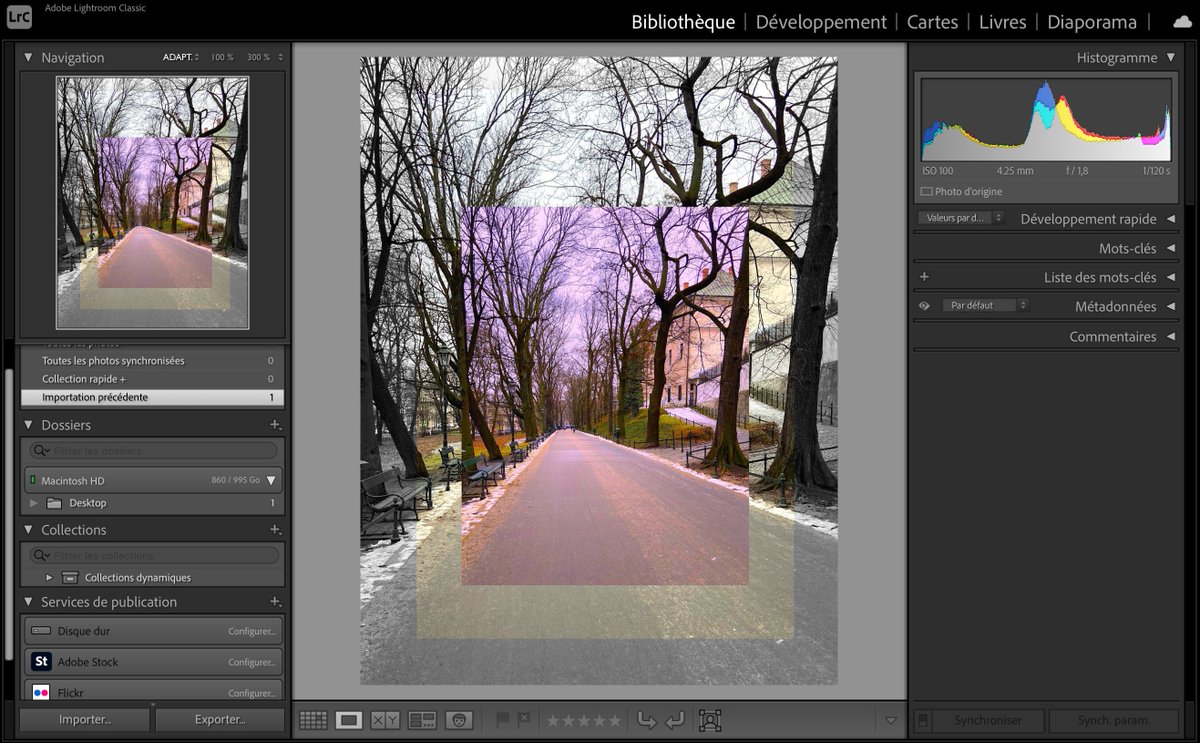Collapse the Collections panel

pyautogui.click(x=28, y=530)
